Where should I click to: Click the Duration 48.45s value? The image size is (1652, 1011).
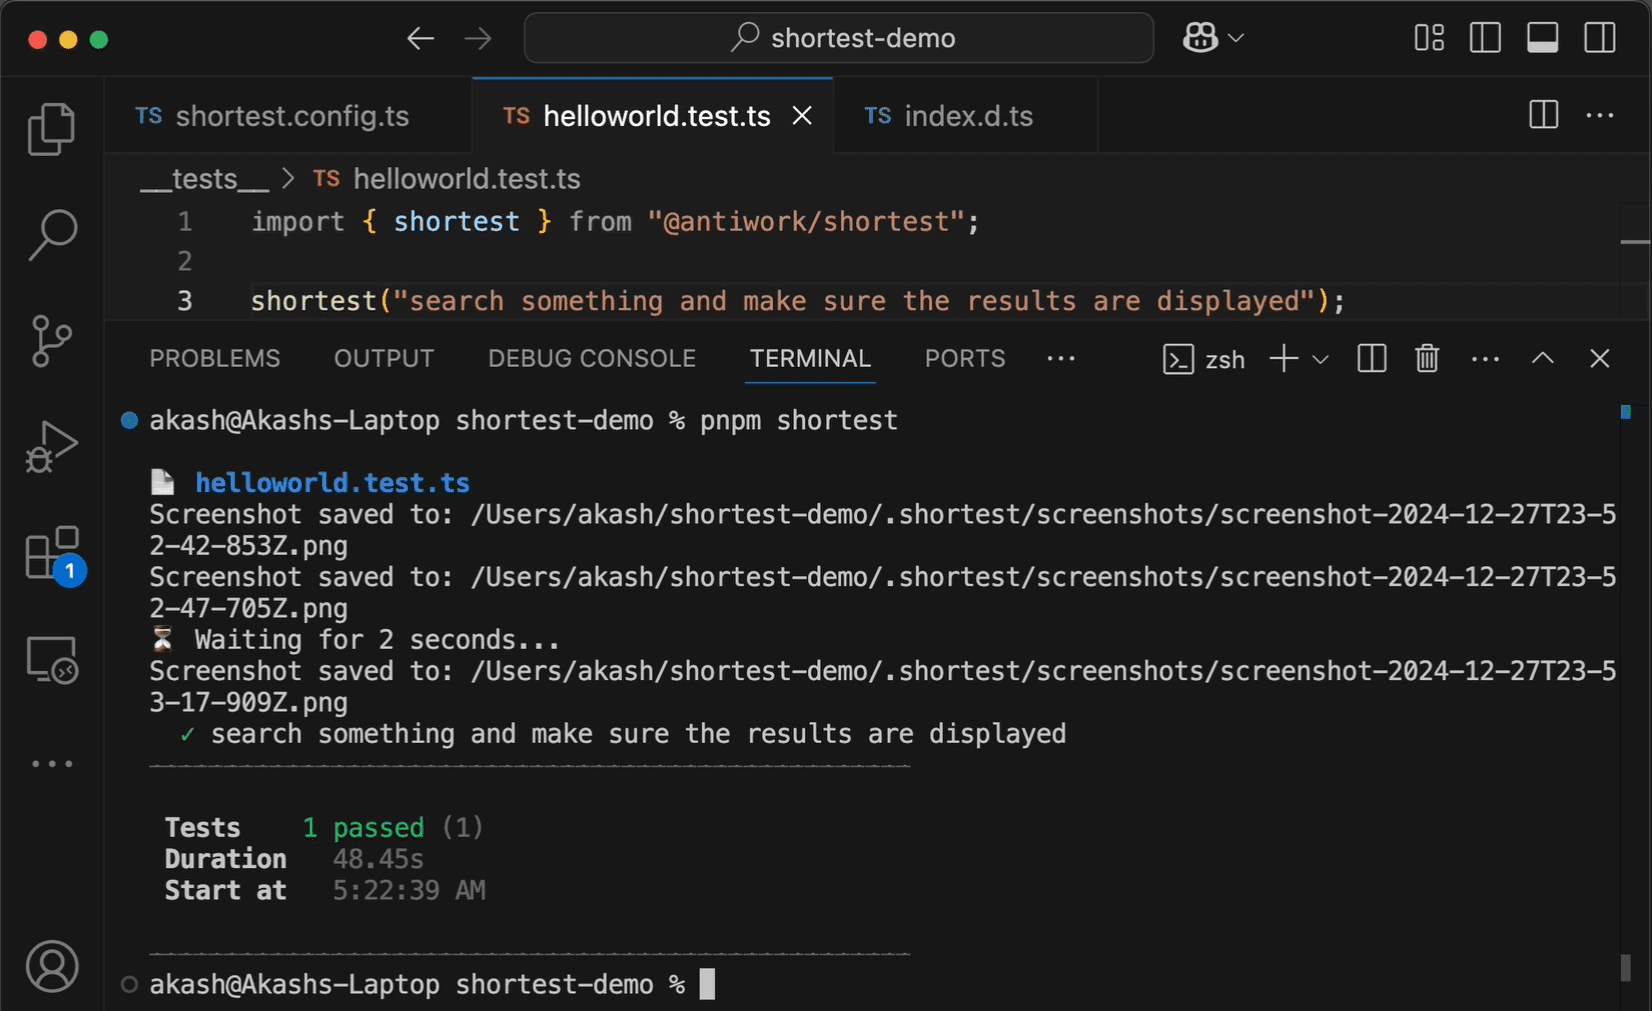pos(378,859)
